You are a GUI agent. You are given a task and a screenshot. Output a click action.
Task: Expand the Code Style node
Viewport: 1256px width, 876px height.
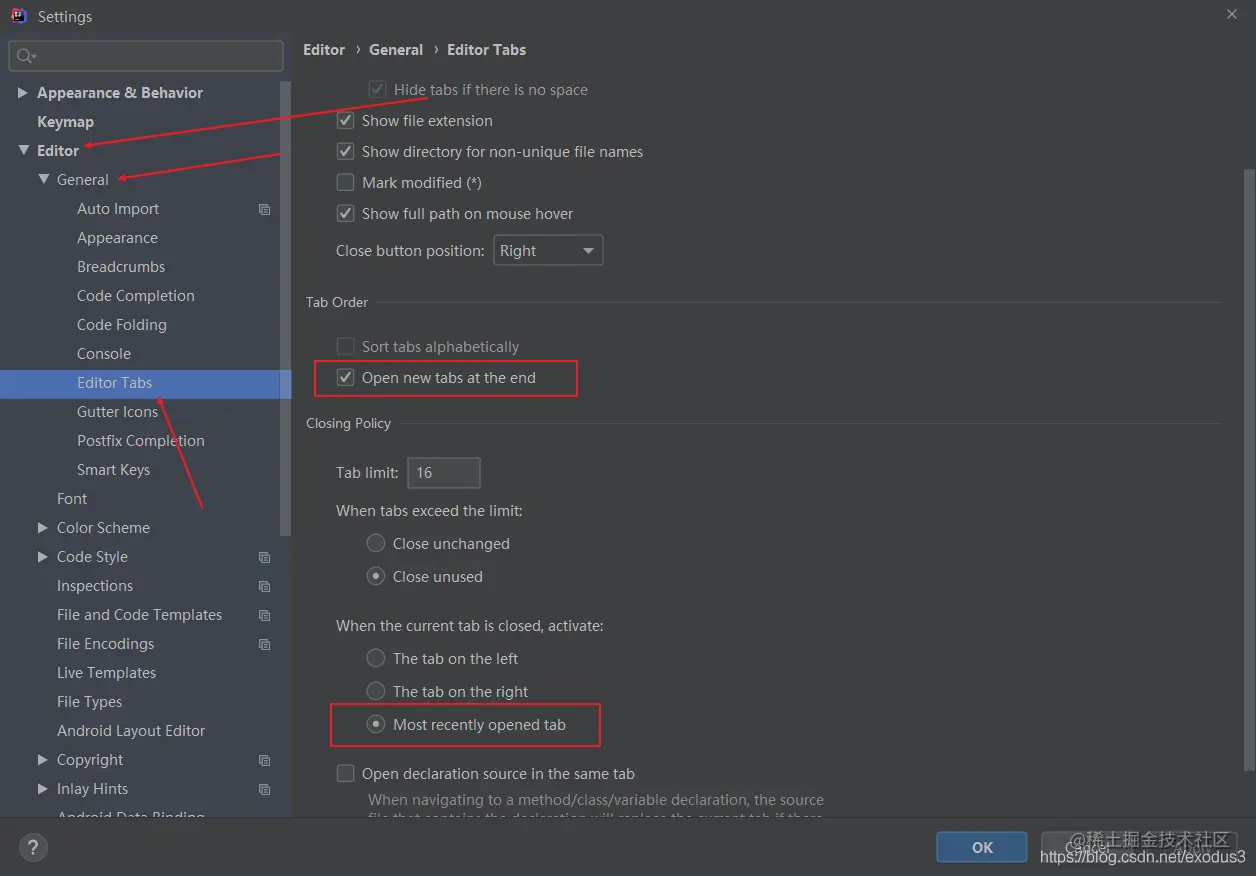42,557
